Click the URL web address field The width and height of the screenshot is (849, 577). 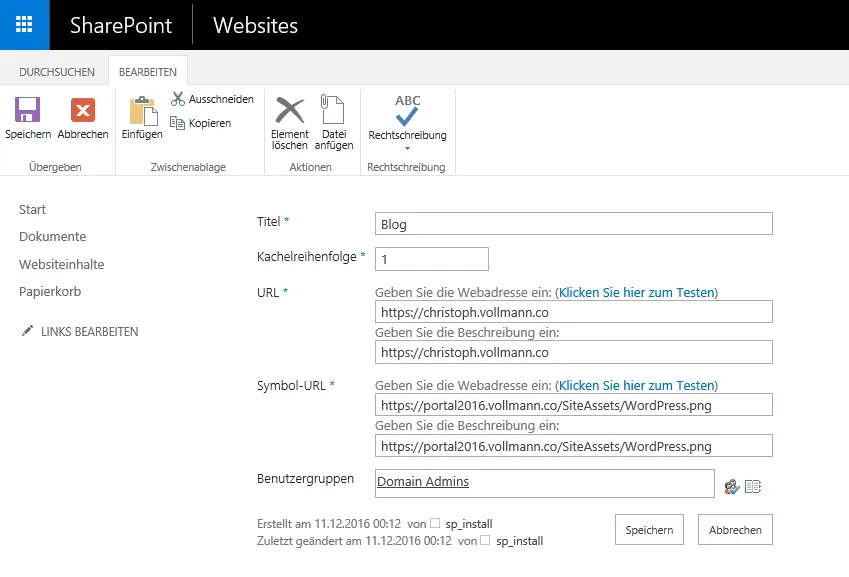pyautogui.click(x=573, y=312)
